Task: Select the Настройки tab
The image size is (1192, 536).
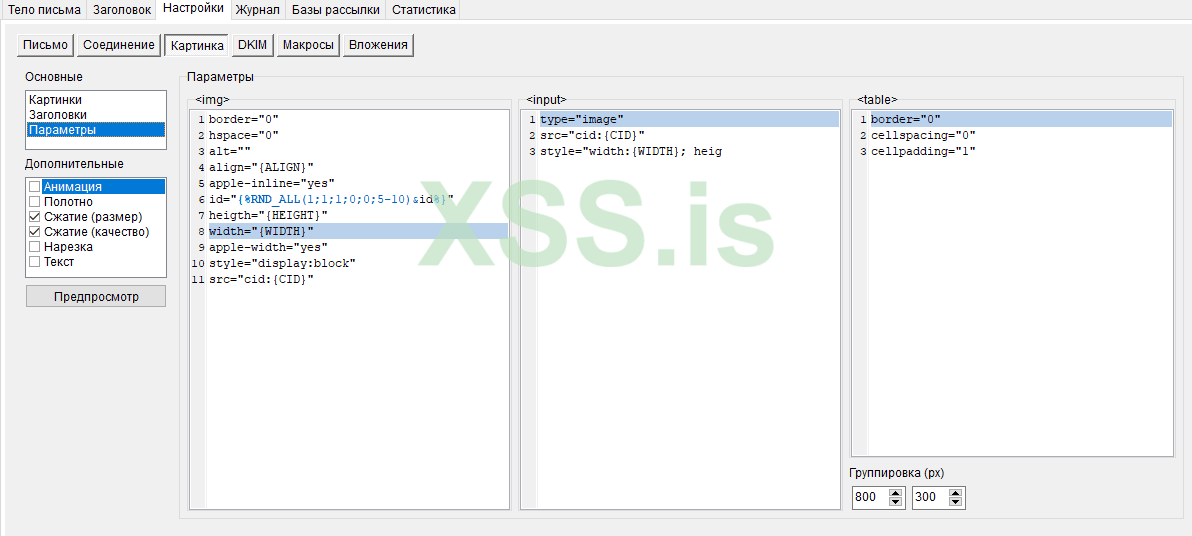Action: (x=193, y=8)
